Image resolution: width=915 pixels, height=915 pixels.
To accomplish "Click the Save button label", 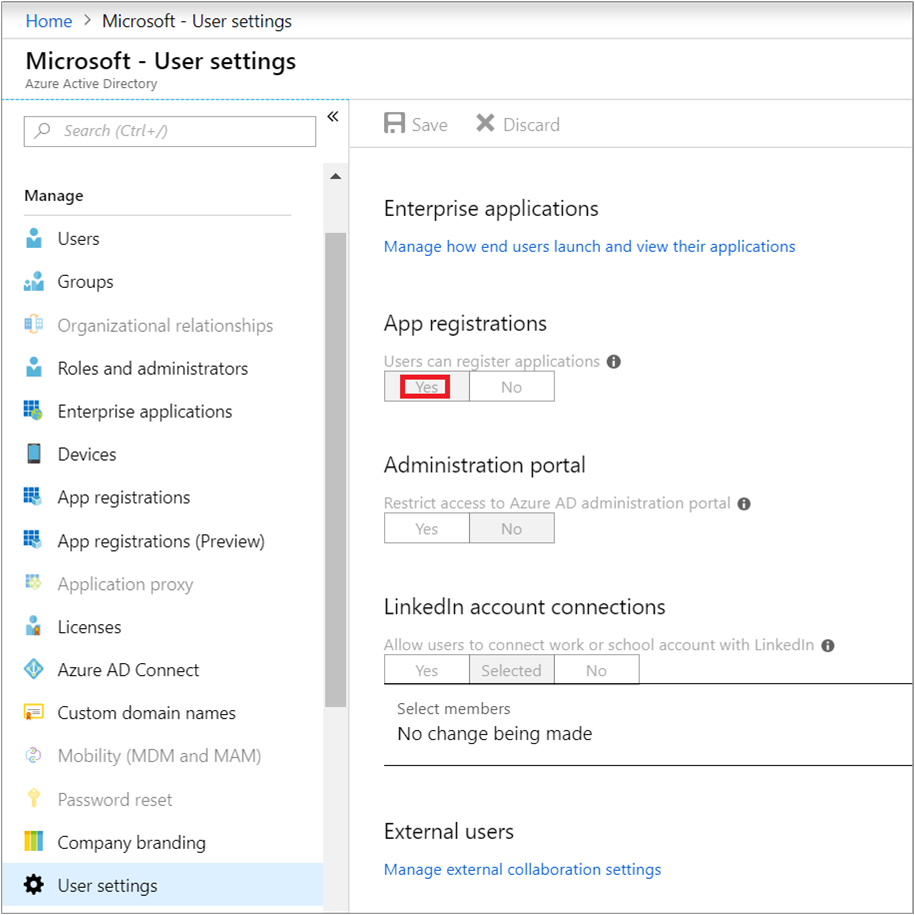I will pos(429,124).
